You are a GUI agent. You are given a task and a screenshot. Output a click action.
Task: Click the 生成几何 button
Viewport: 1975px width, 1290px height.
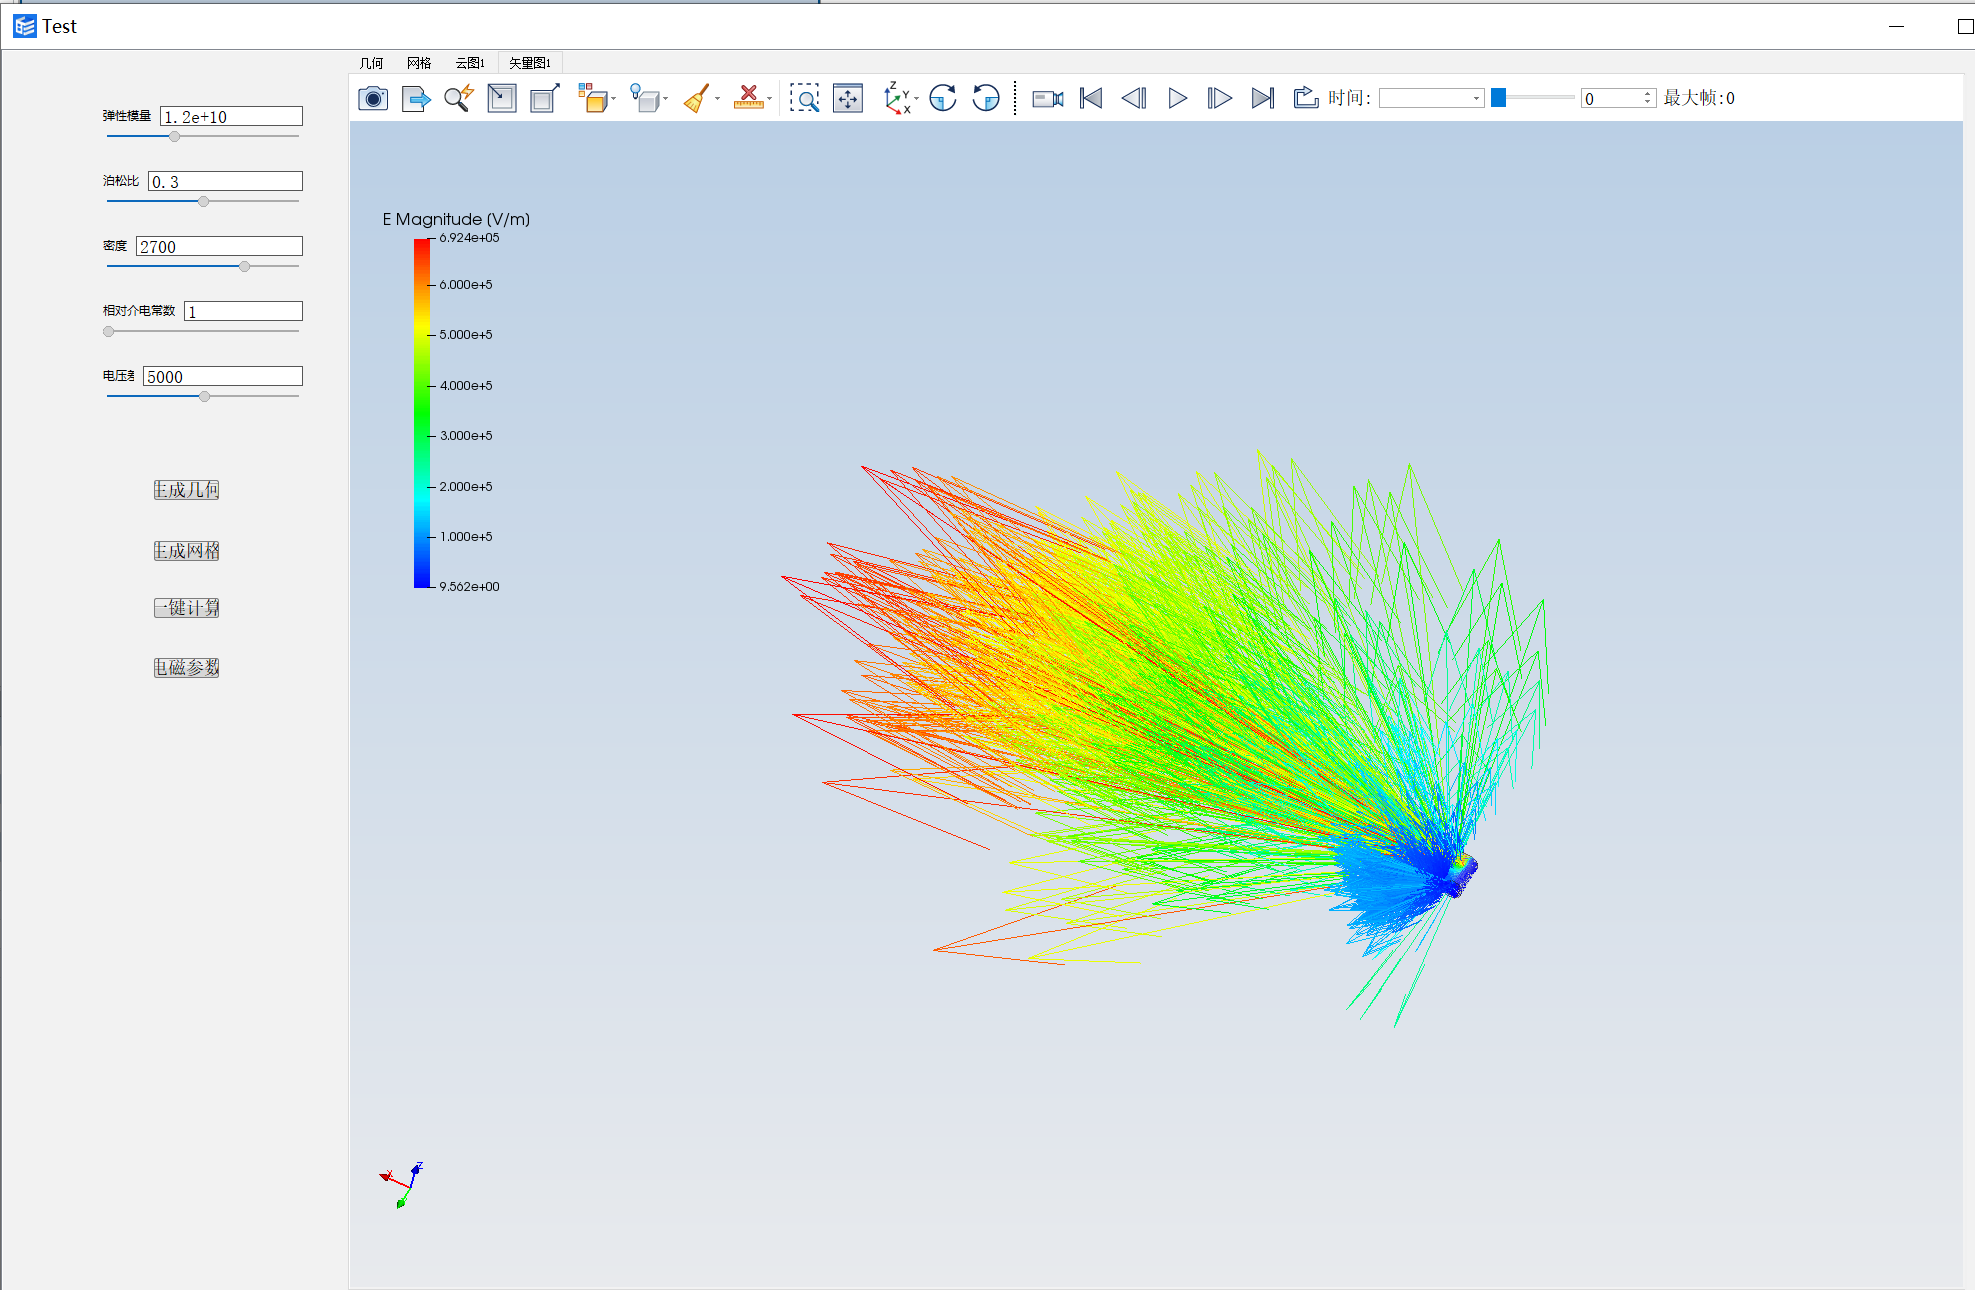[x=187, y=490]
